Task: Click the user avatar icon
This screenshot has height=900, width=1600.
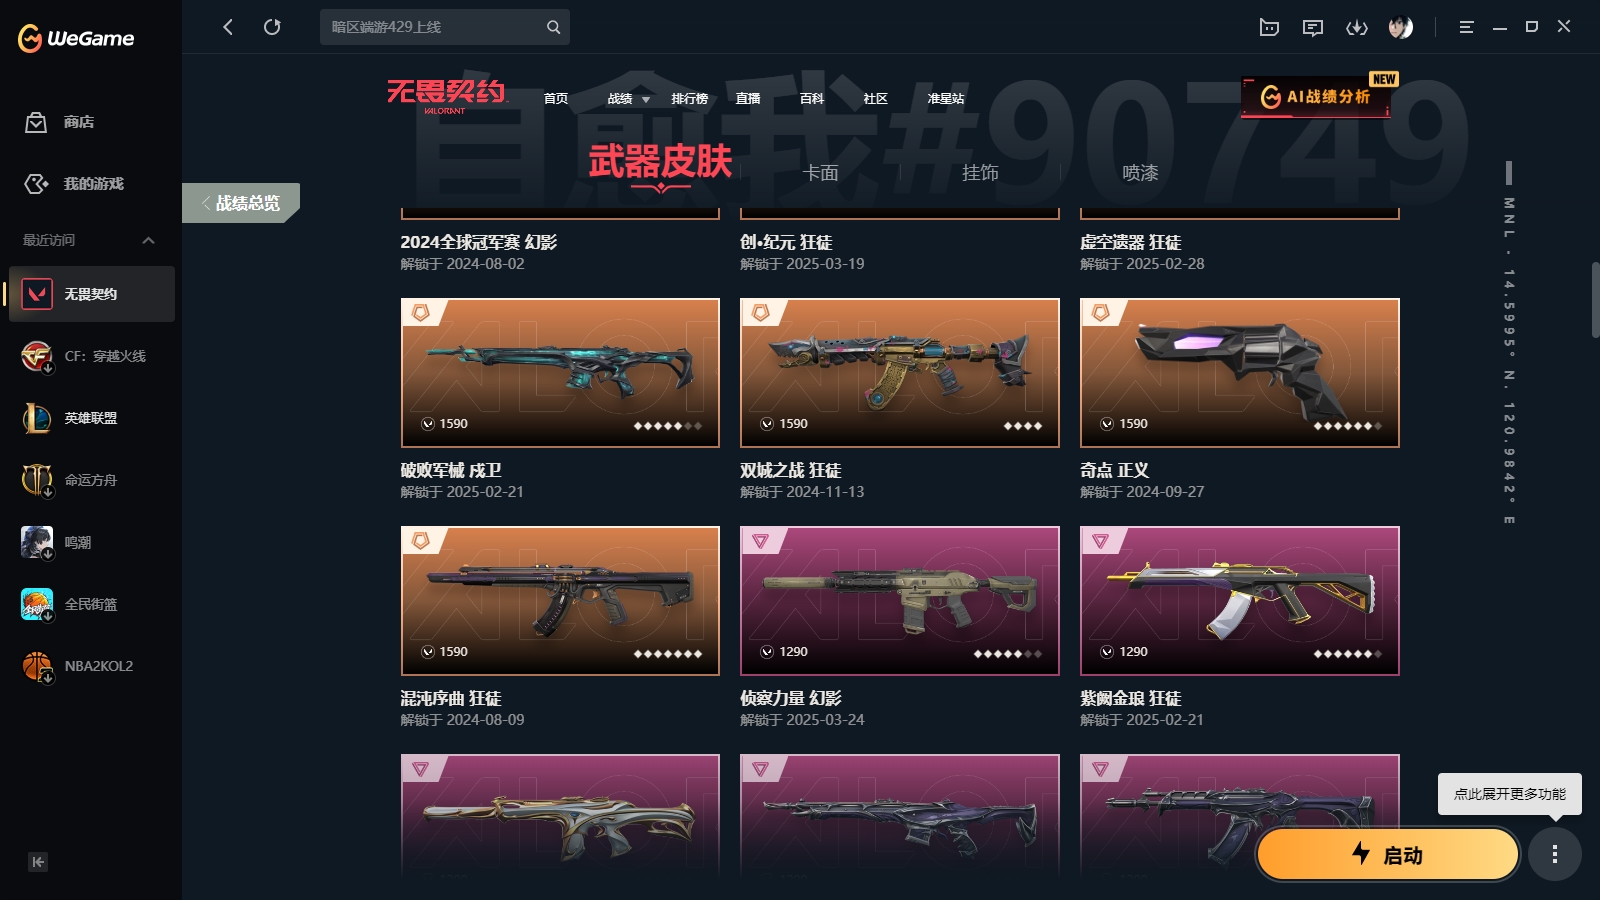Action: [1401, 27]
